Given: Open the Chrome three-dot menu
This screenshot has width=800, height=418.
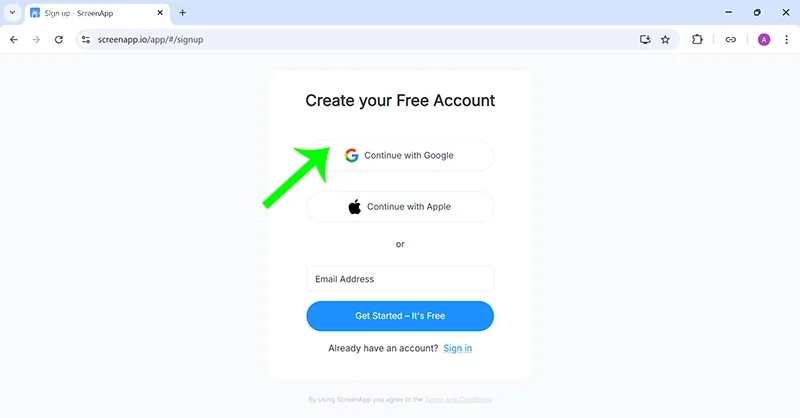Looking at the screenshot, I should click(786, 39).
